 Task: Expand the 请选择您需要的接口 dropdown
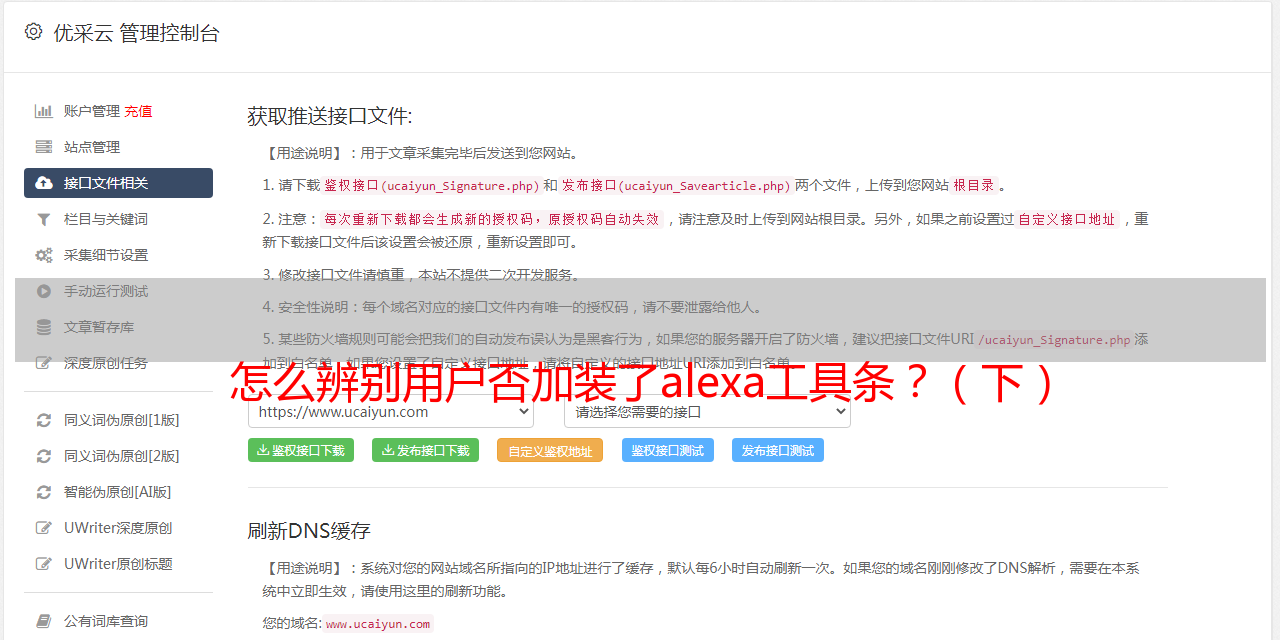tap(707, 411)
